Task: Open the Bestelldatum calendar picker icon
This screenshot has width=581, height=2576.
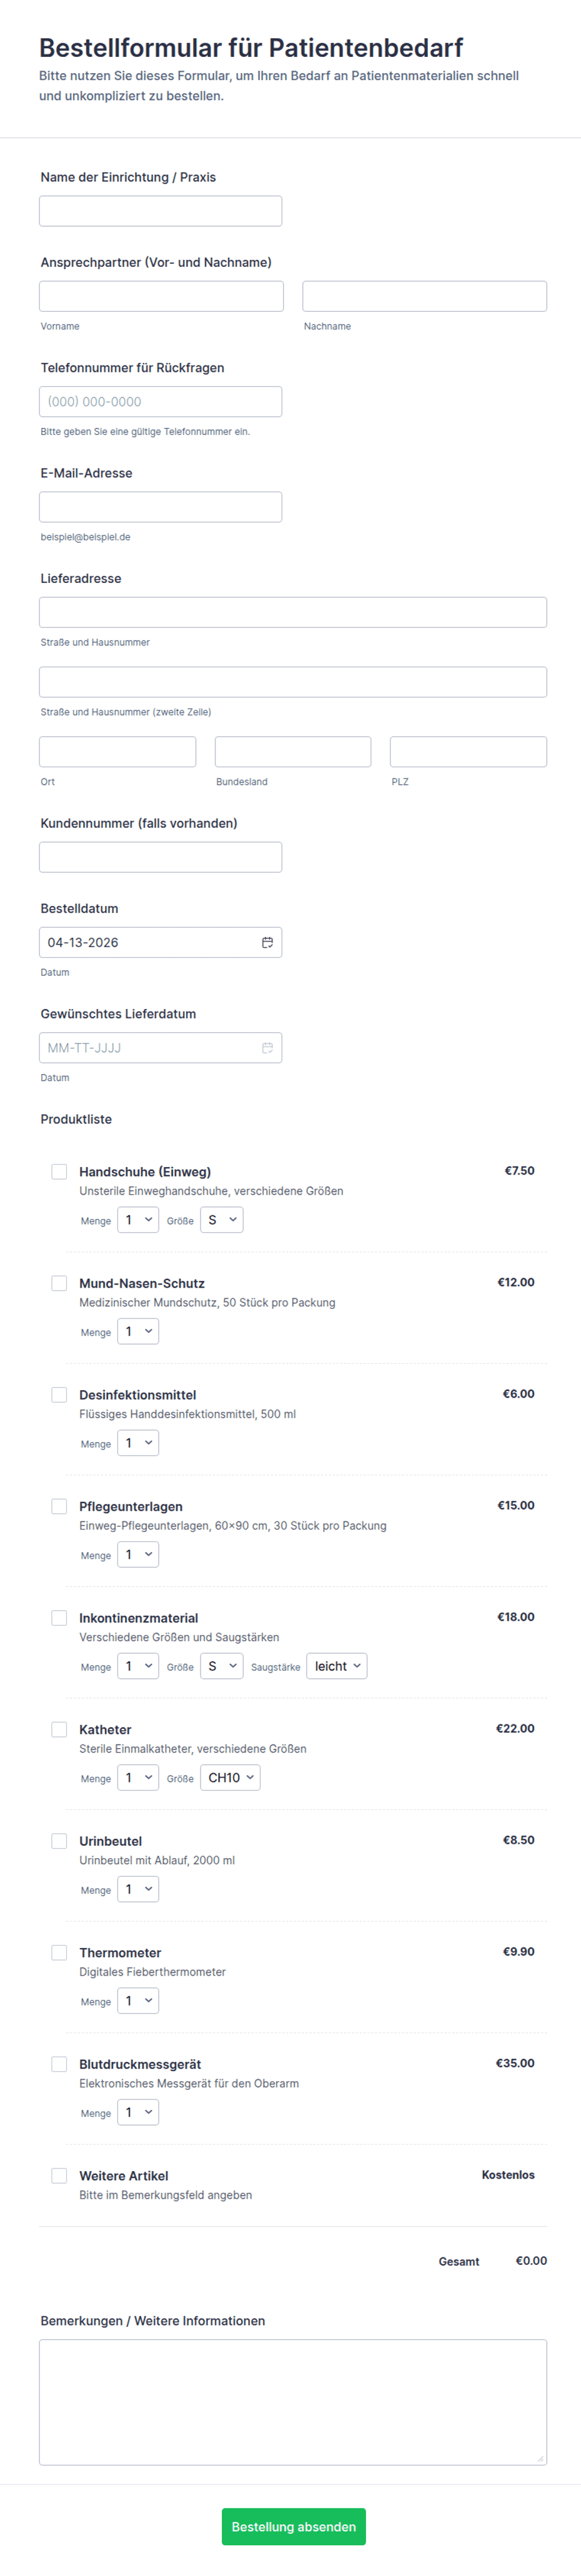Action: (267, 942)
